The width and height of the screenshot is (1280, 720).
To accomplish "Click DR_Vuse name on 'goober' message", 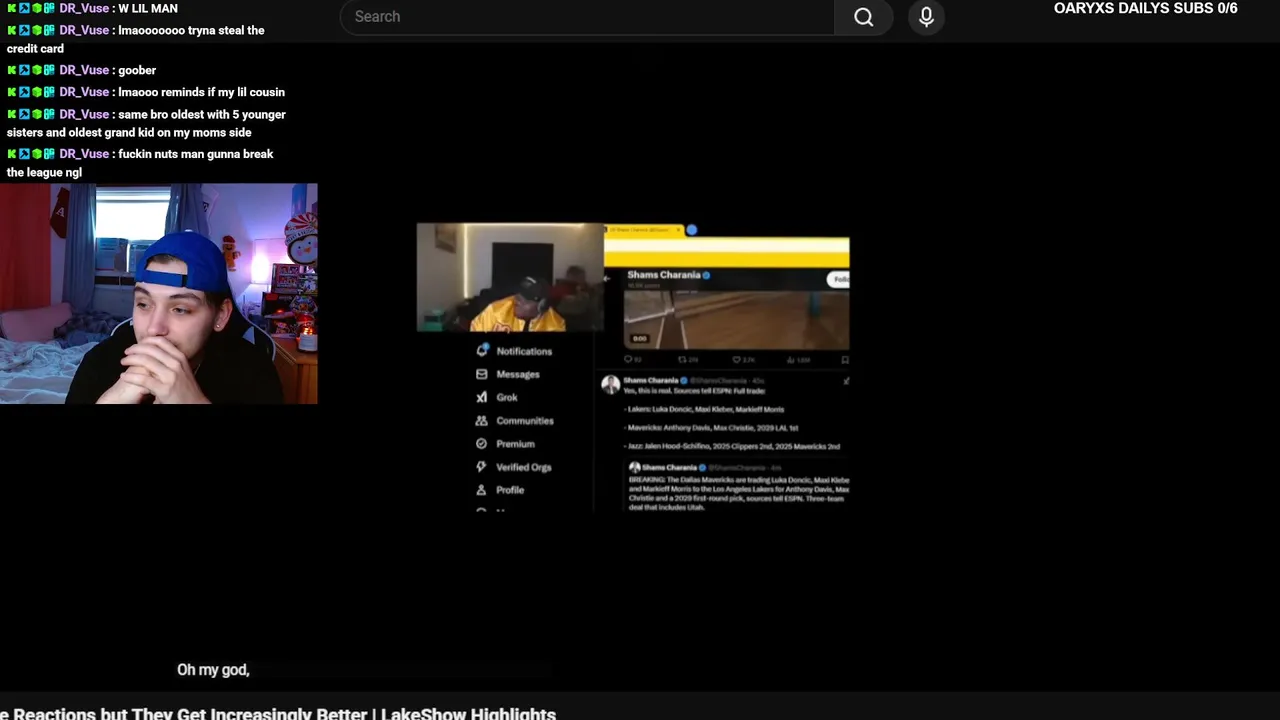I will point(84,70).
